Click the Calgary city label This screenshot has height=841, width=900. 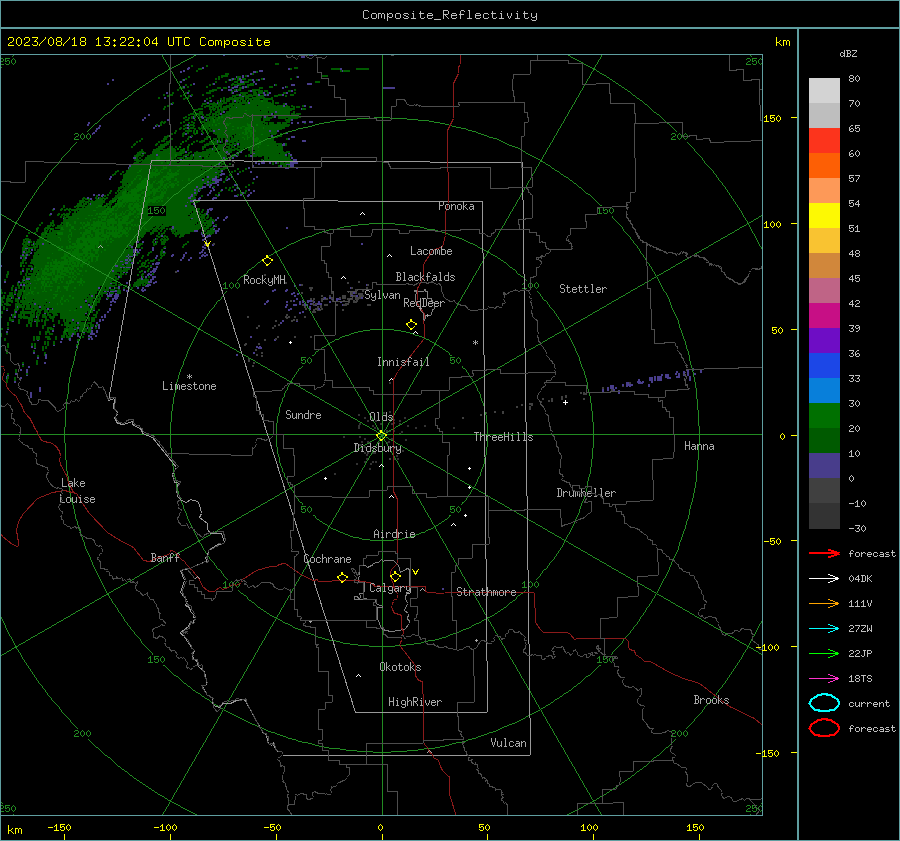pos(390,588)
